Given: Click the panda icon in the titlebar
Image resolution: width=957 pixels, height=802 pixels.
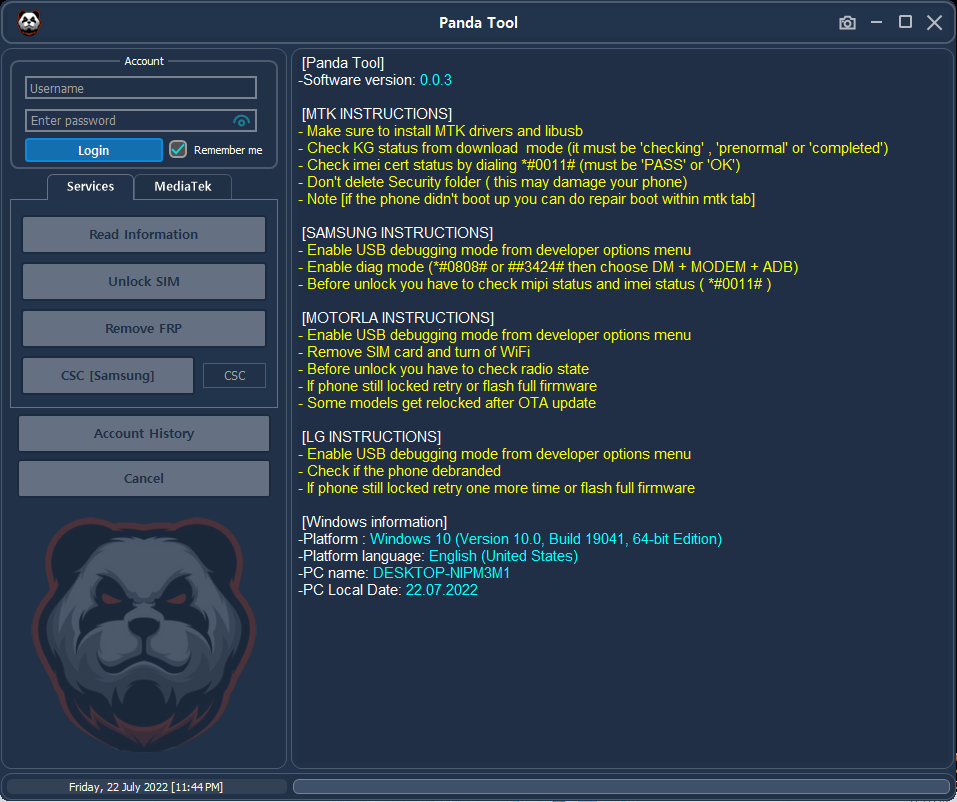Looking at the screenshot, I should click(29, 23).
